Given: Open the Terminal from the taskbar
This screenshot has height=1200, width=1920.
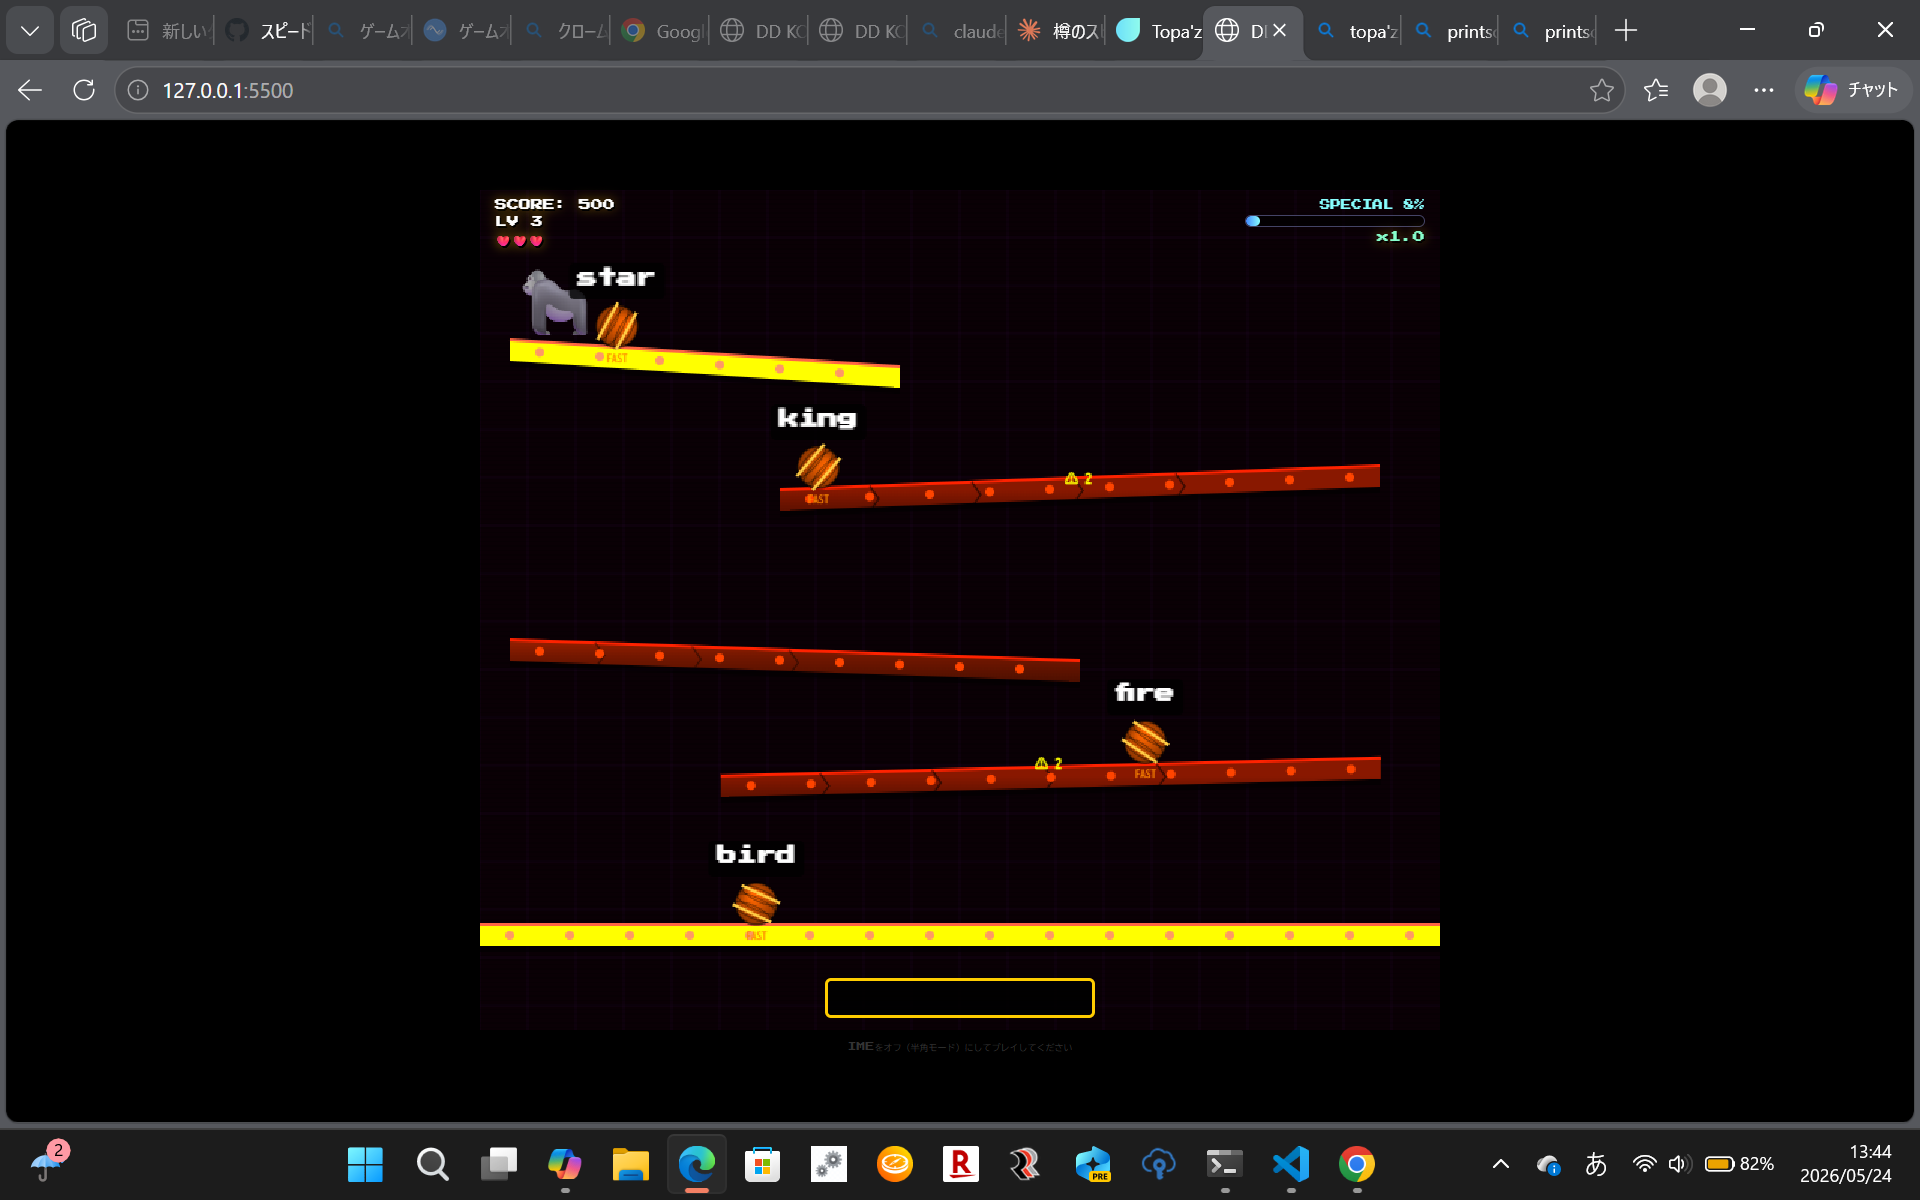Looking at the screenshot, I should click(1224, 1164).
